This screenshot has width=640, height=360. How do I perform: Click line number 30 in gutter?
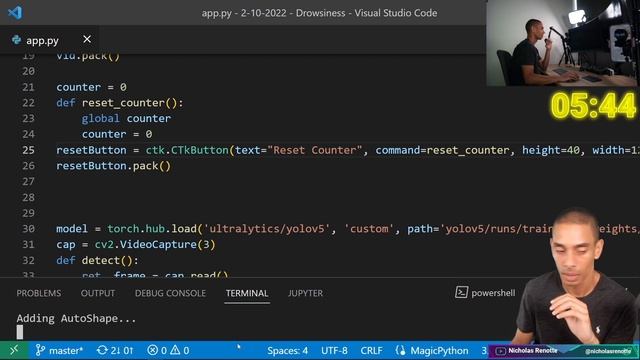pyautogui.click(x=29, y=229)
